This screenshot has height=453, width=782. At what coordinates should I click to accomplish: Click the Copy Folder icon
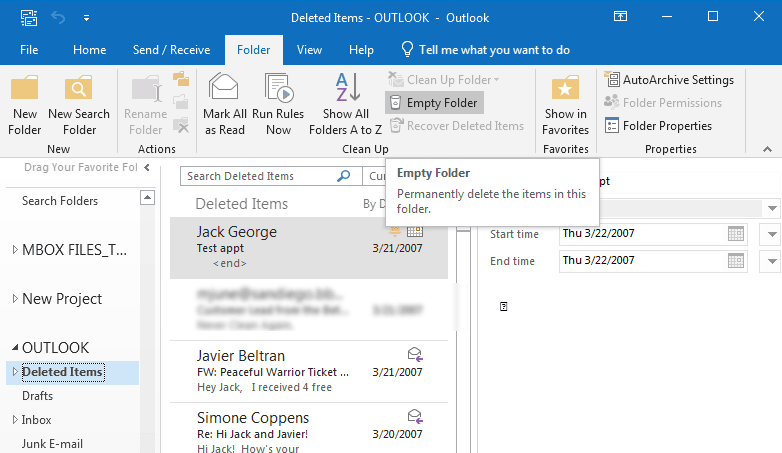click(x=181, y=79)
